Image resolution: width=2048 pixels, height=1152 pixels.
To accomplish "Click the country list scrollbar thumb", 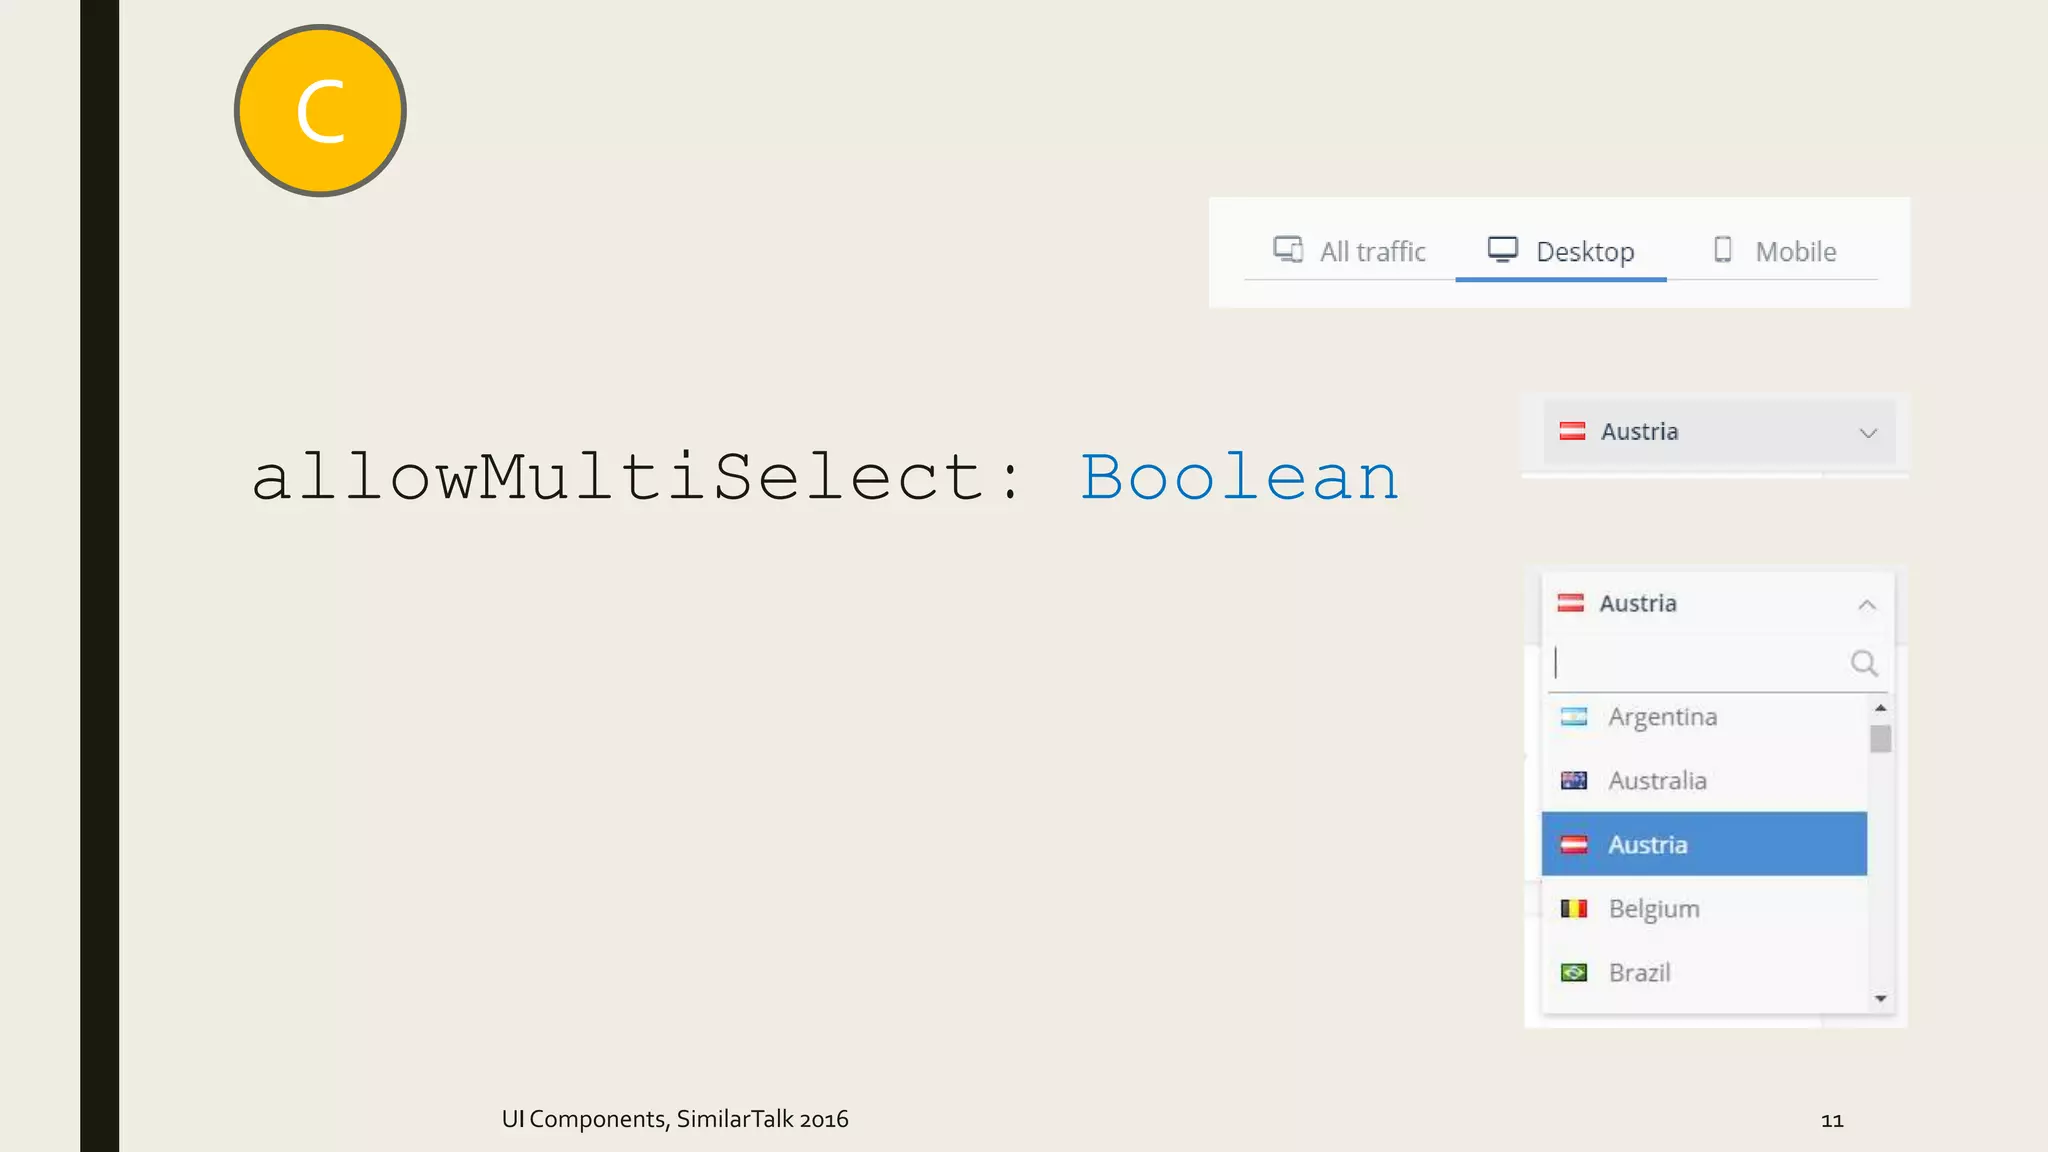I will 1880,739.
